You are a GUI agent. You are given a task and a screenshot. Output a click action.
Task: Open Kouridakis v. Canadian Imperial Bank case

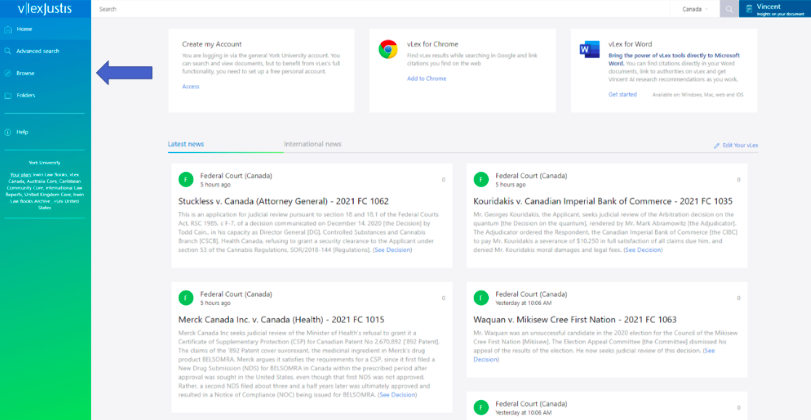[x=603, y=201]
